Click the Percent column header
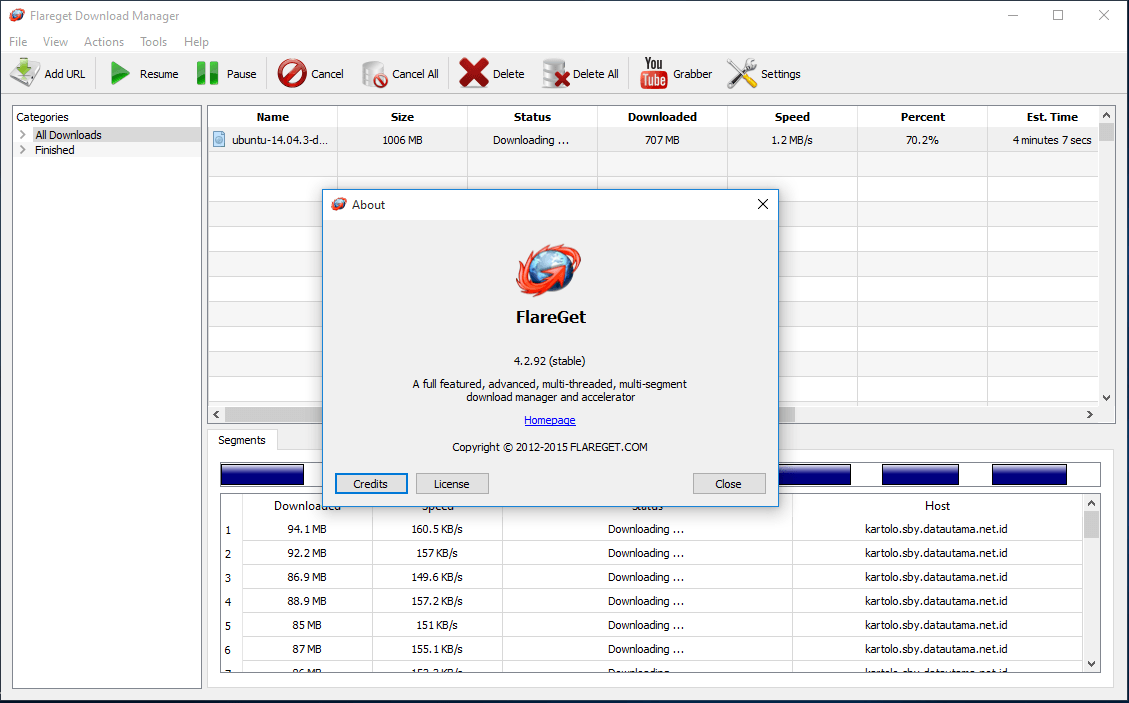 [922, 117]
